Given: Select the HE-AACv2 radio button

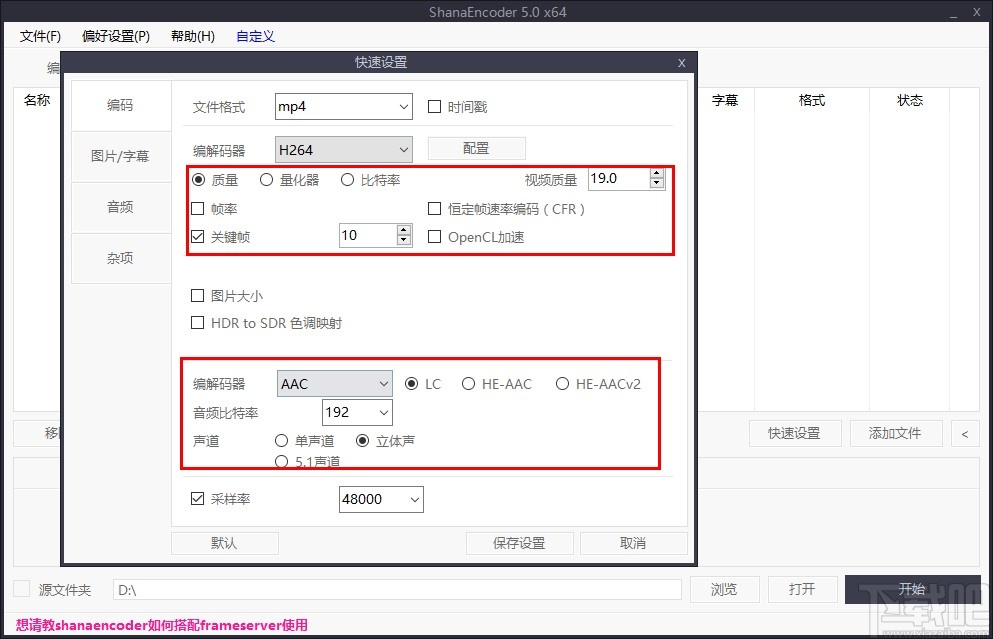Looking at the screenshot, I should coord(562,384).
